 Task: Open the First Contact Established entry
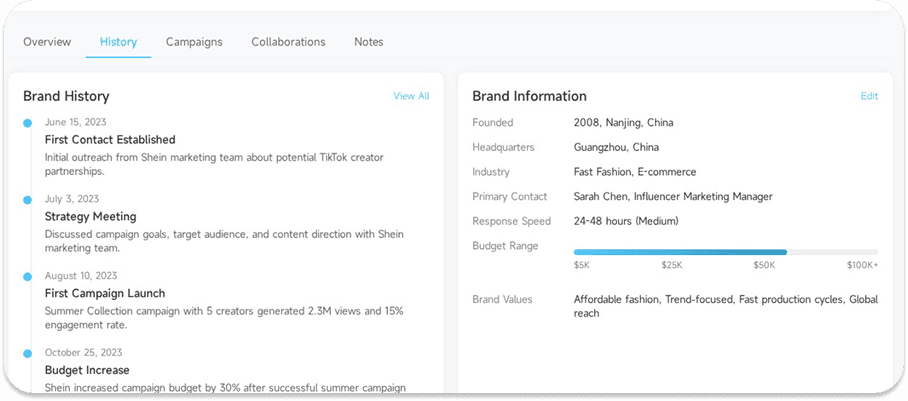click(x=110, y=140)
